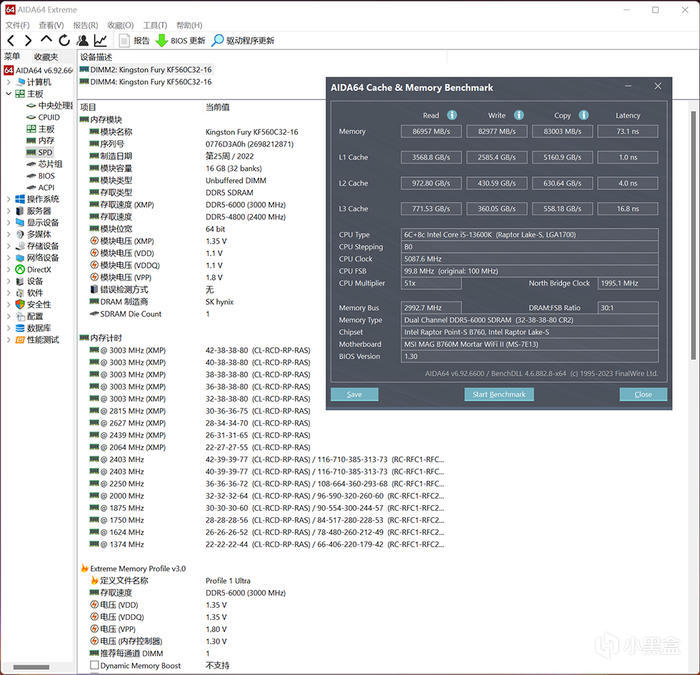700x675 pixels.
Task: Click the Save button in benchmark dialog
Action: [354, 394]
